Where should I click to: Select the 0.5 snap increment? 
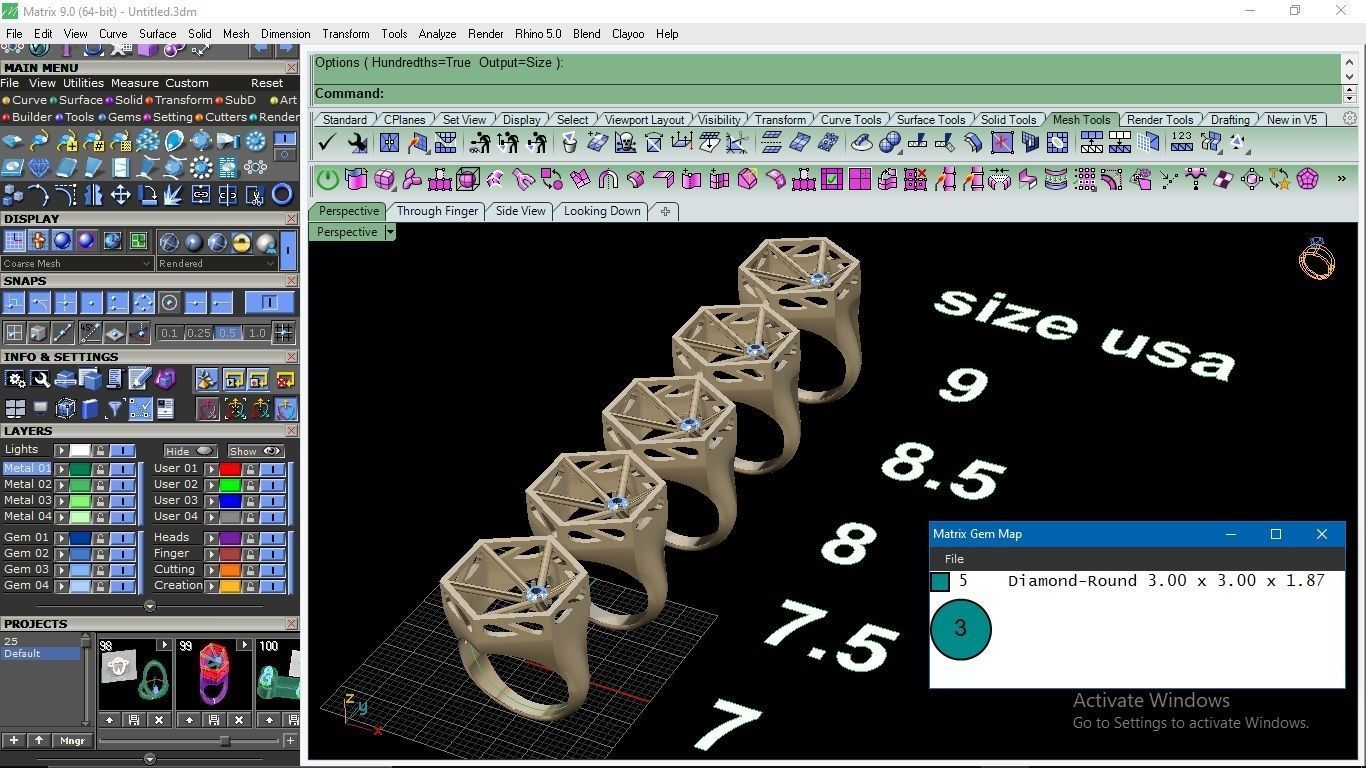pyautogui.click(x=228, y=333)
